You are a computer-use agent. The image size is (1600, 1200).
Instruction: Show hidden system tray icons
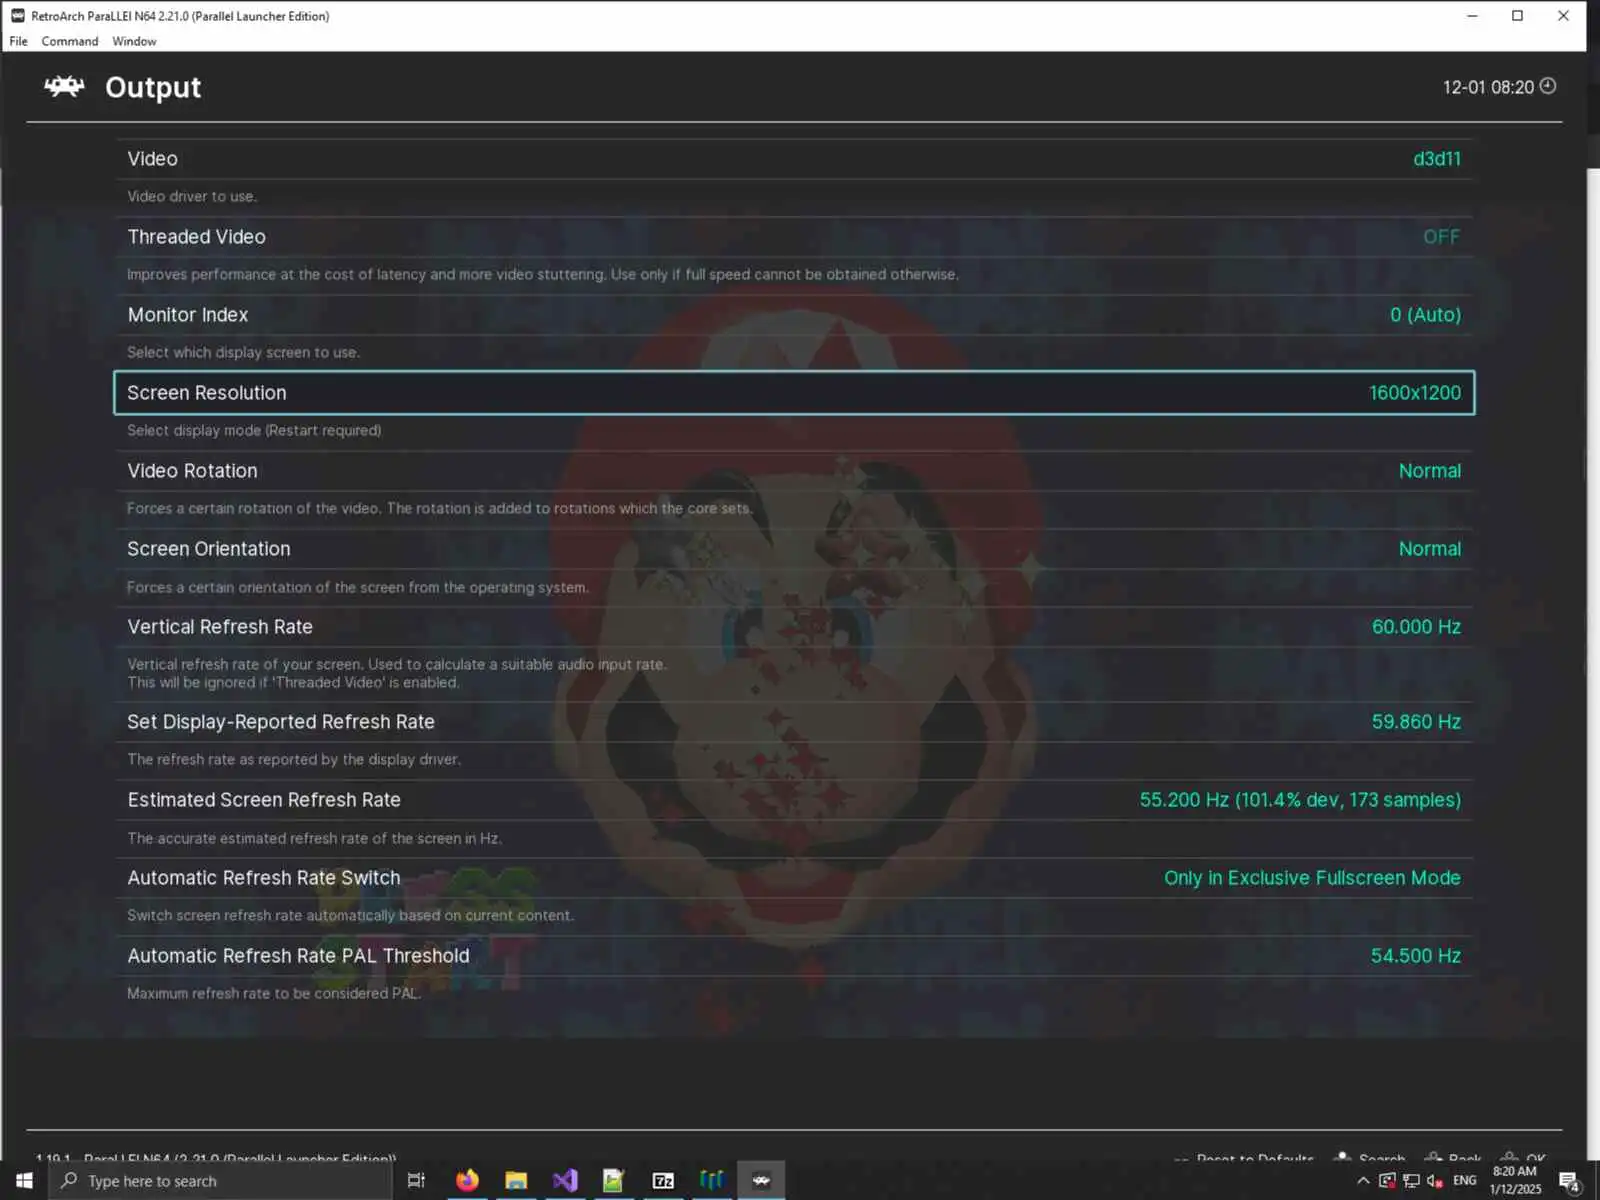click(x=1363, y=1181)
